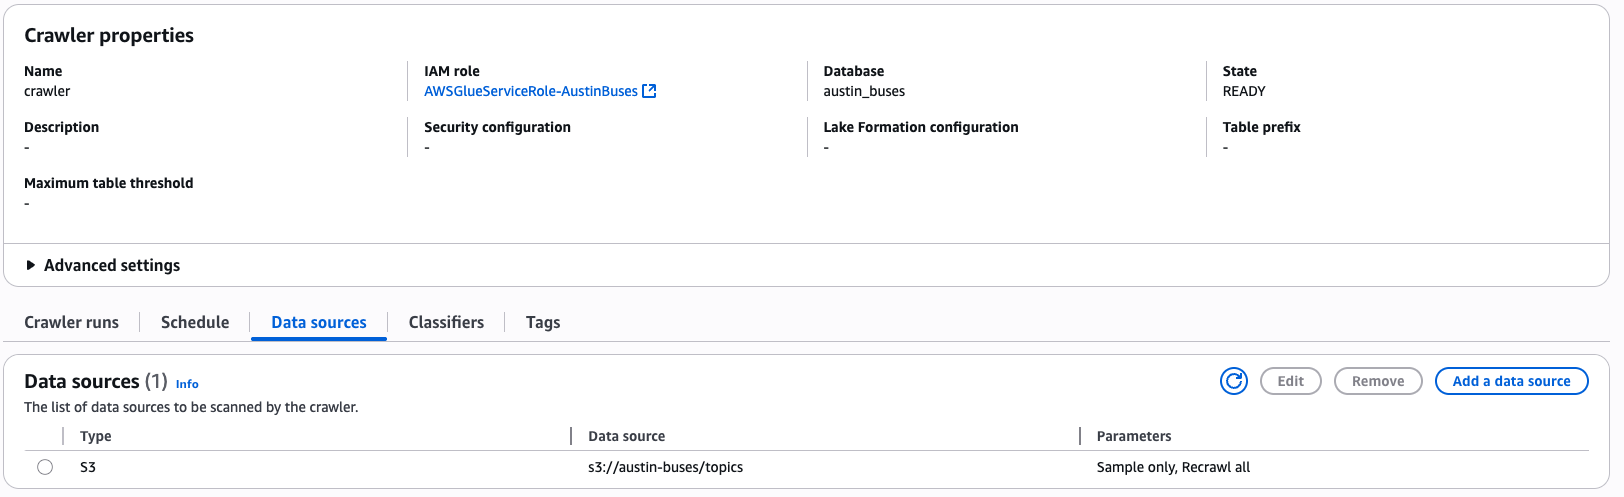Screen dimensions: 1624x497
Task: Click the austin_buses database value
Action: [864, 91]
